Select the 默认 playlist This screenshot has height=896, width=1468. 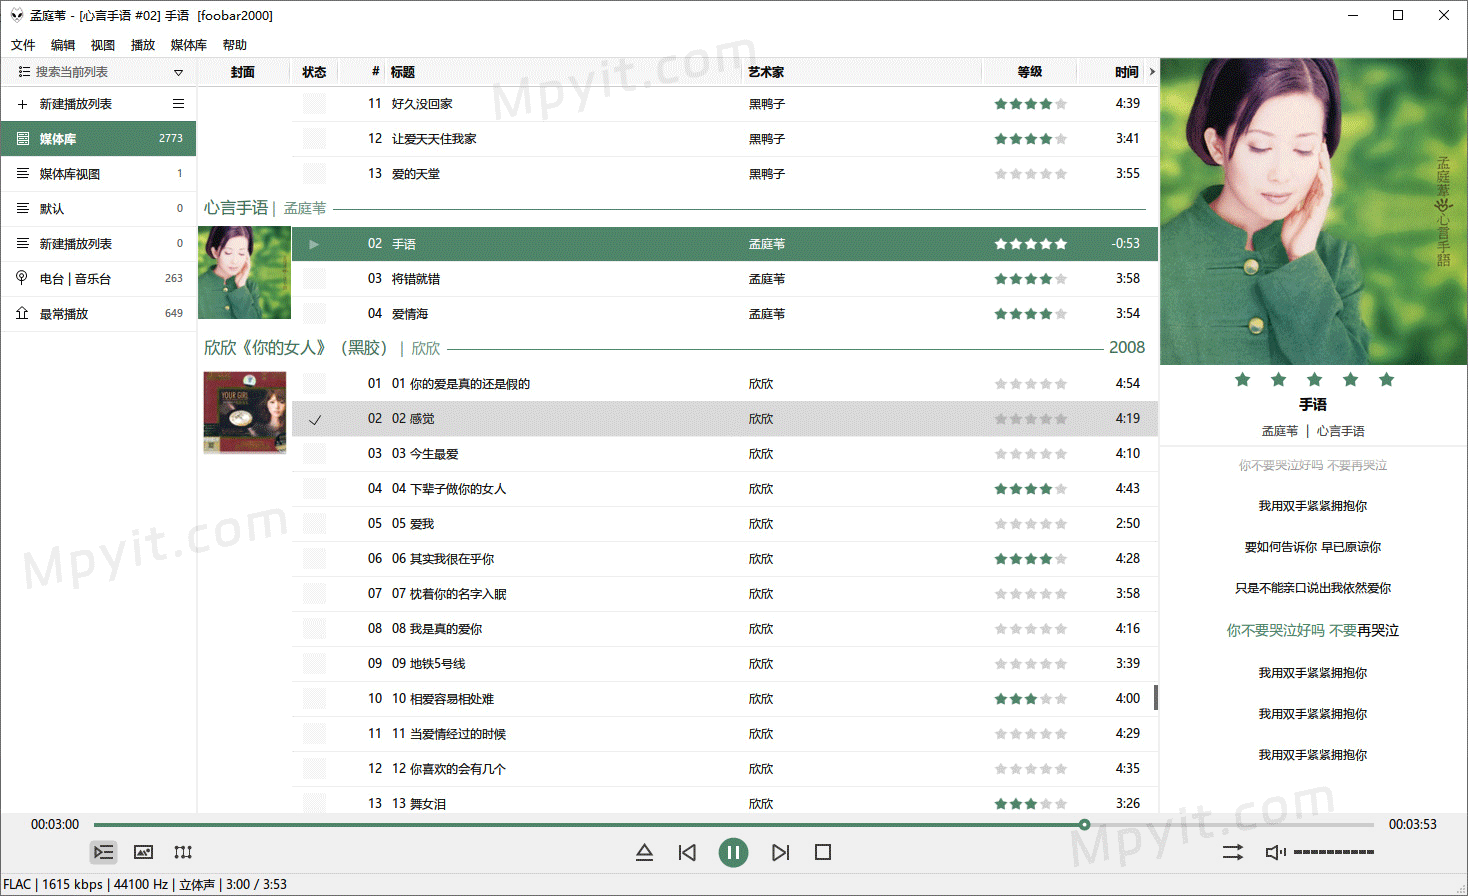point(98,209)
